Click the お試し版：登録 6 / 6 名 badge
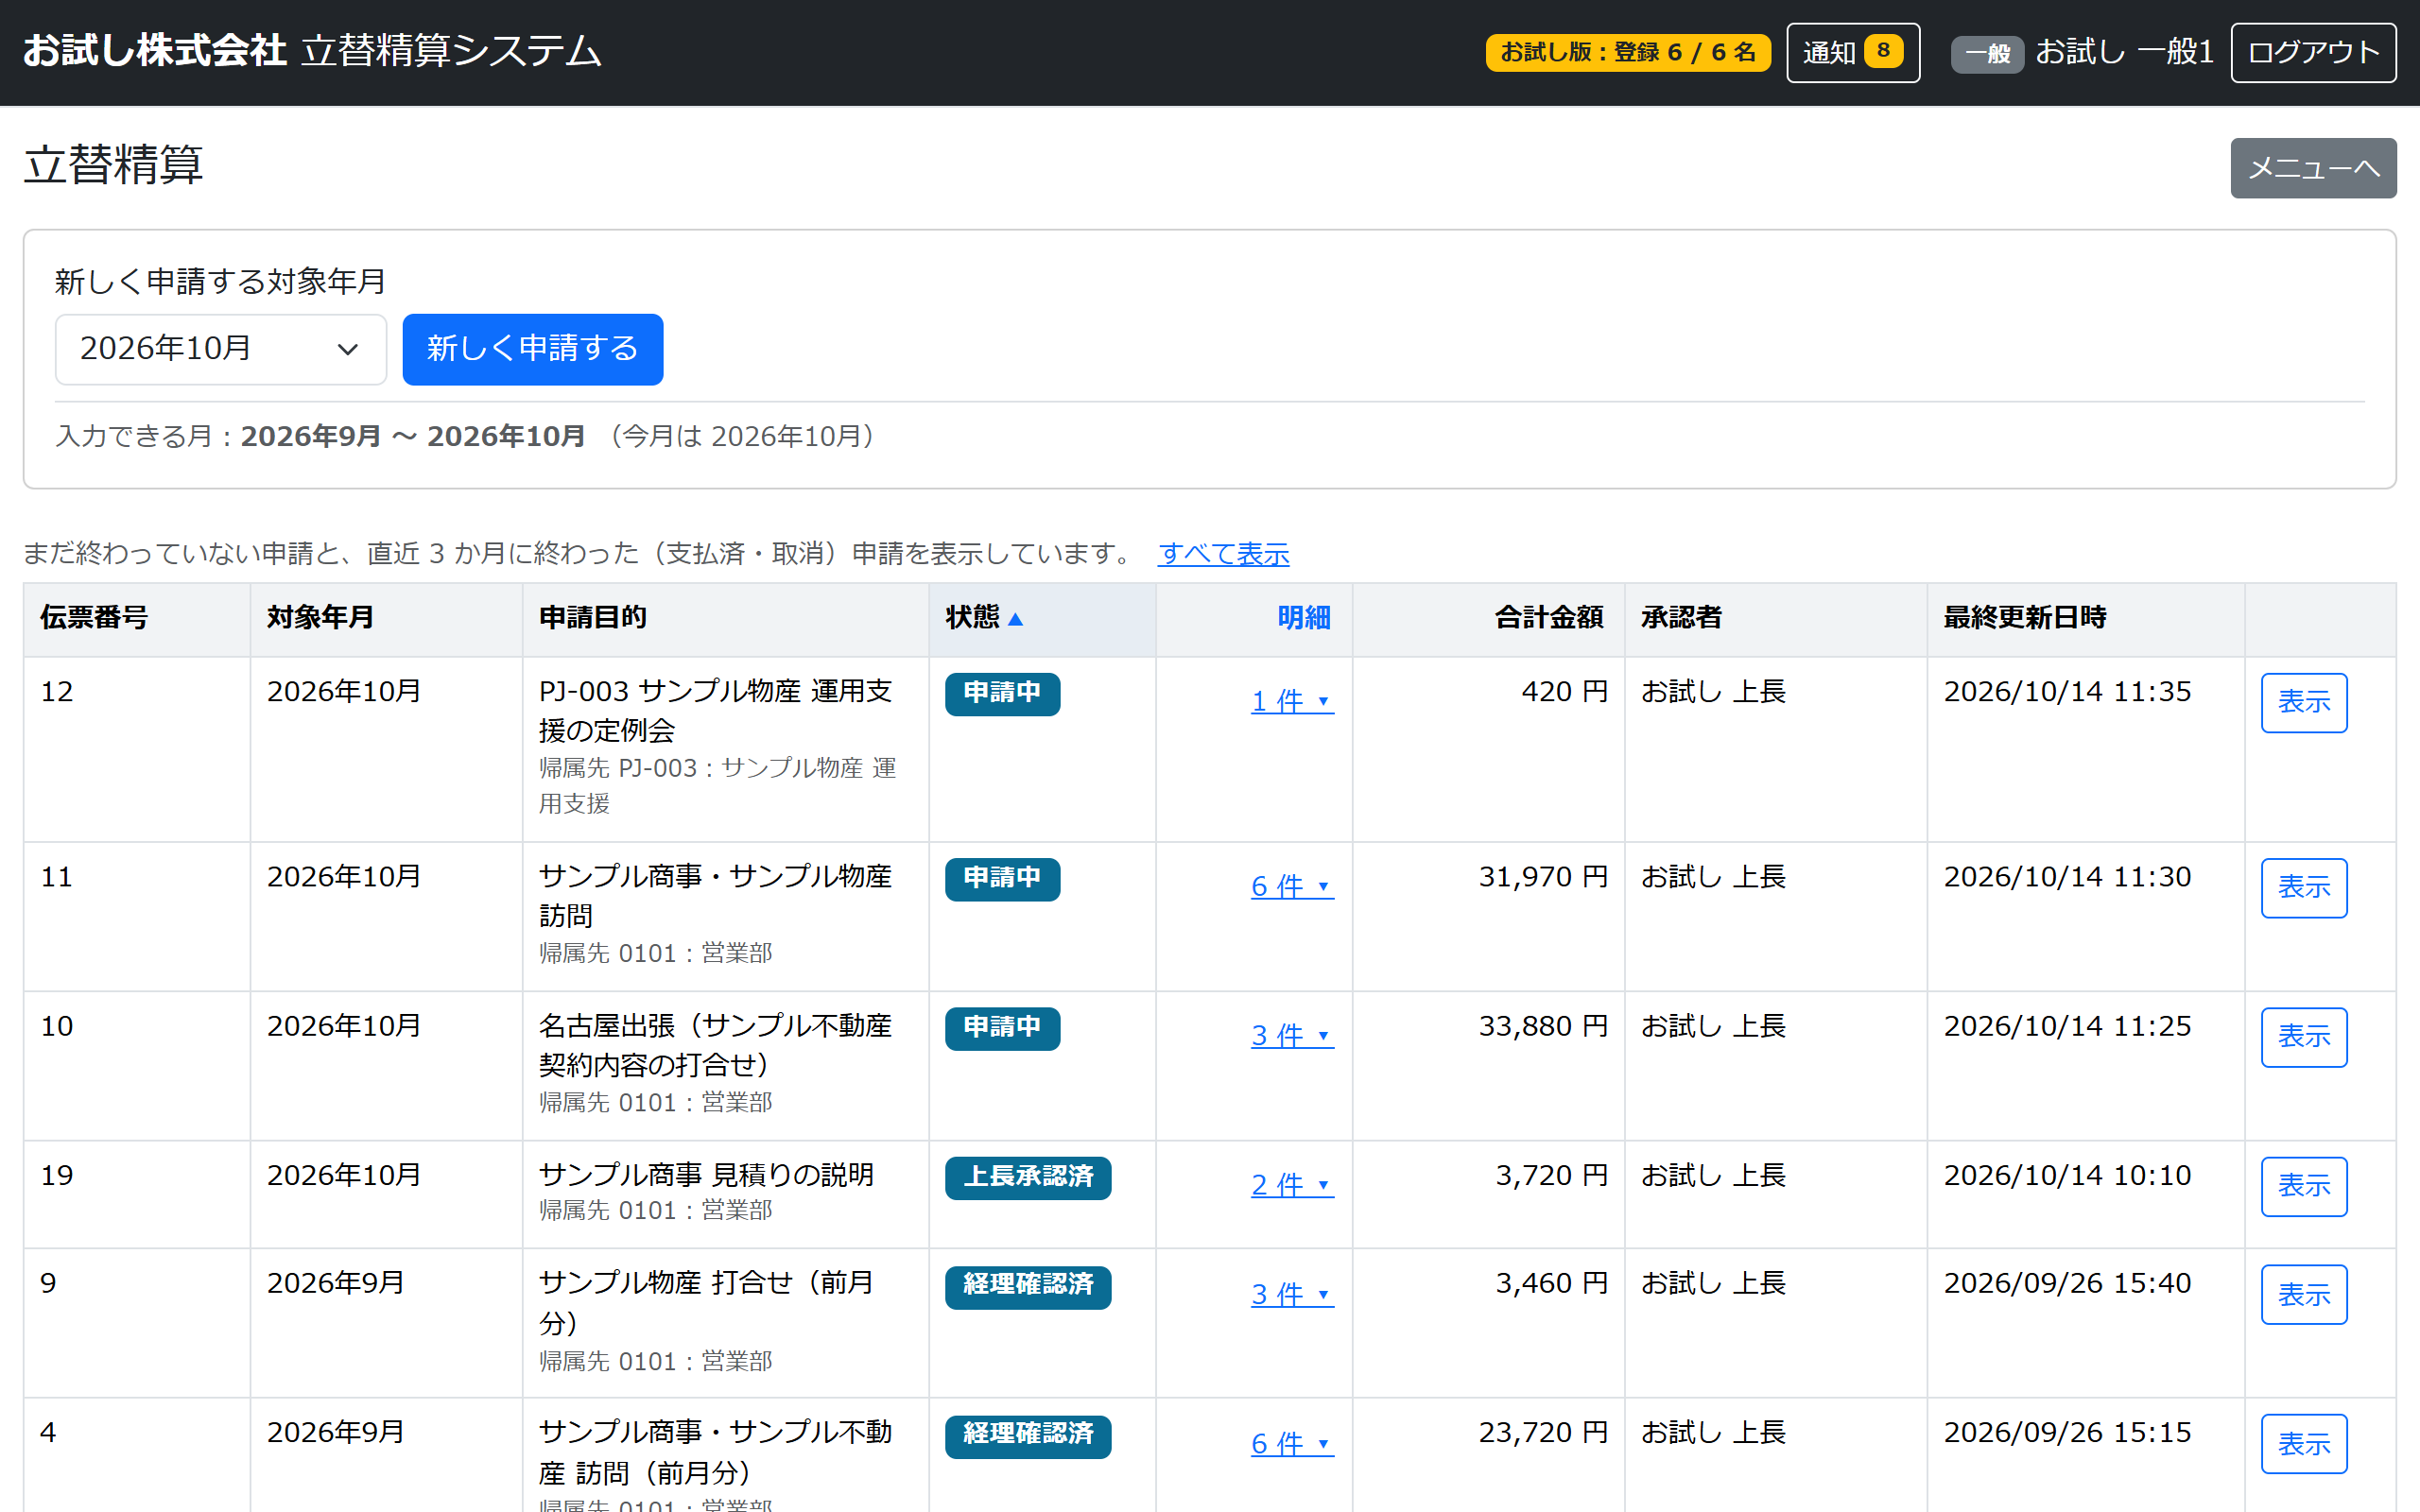Image resolution: width=2420 pixels, height=1512 pixels. pyautogui.click(x=1627, y=52)
